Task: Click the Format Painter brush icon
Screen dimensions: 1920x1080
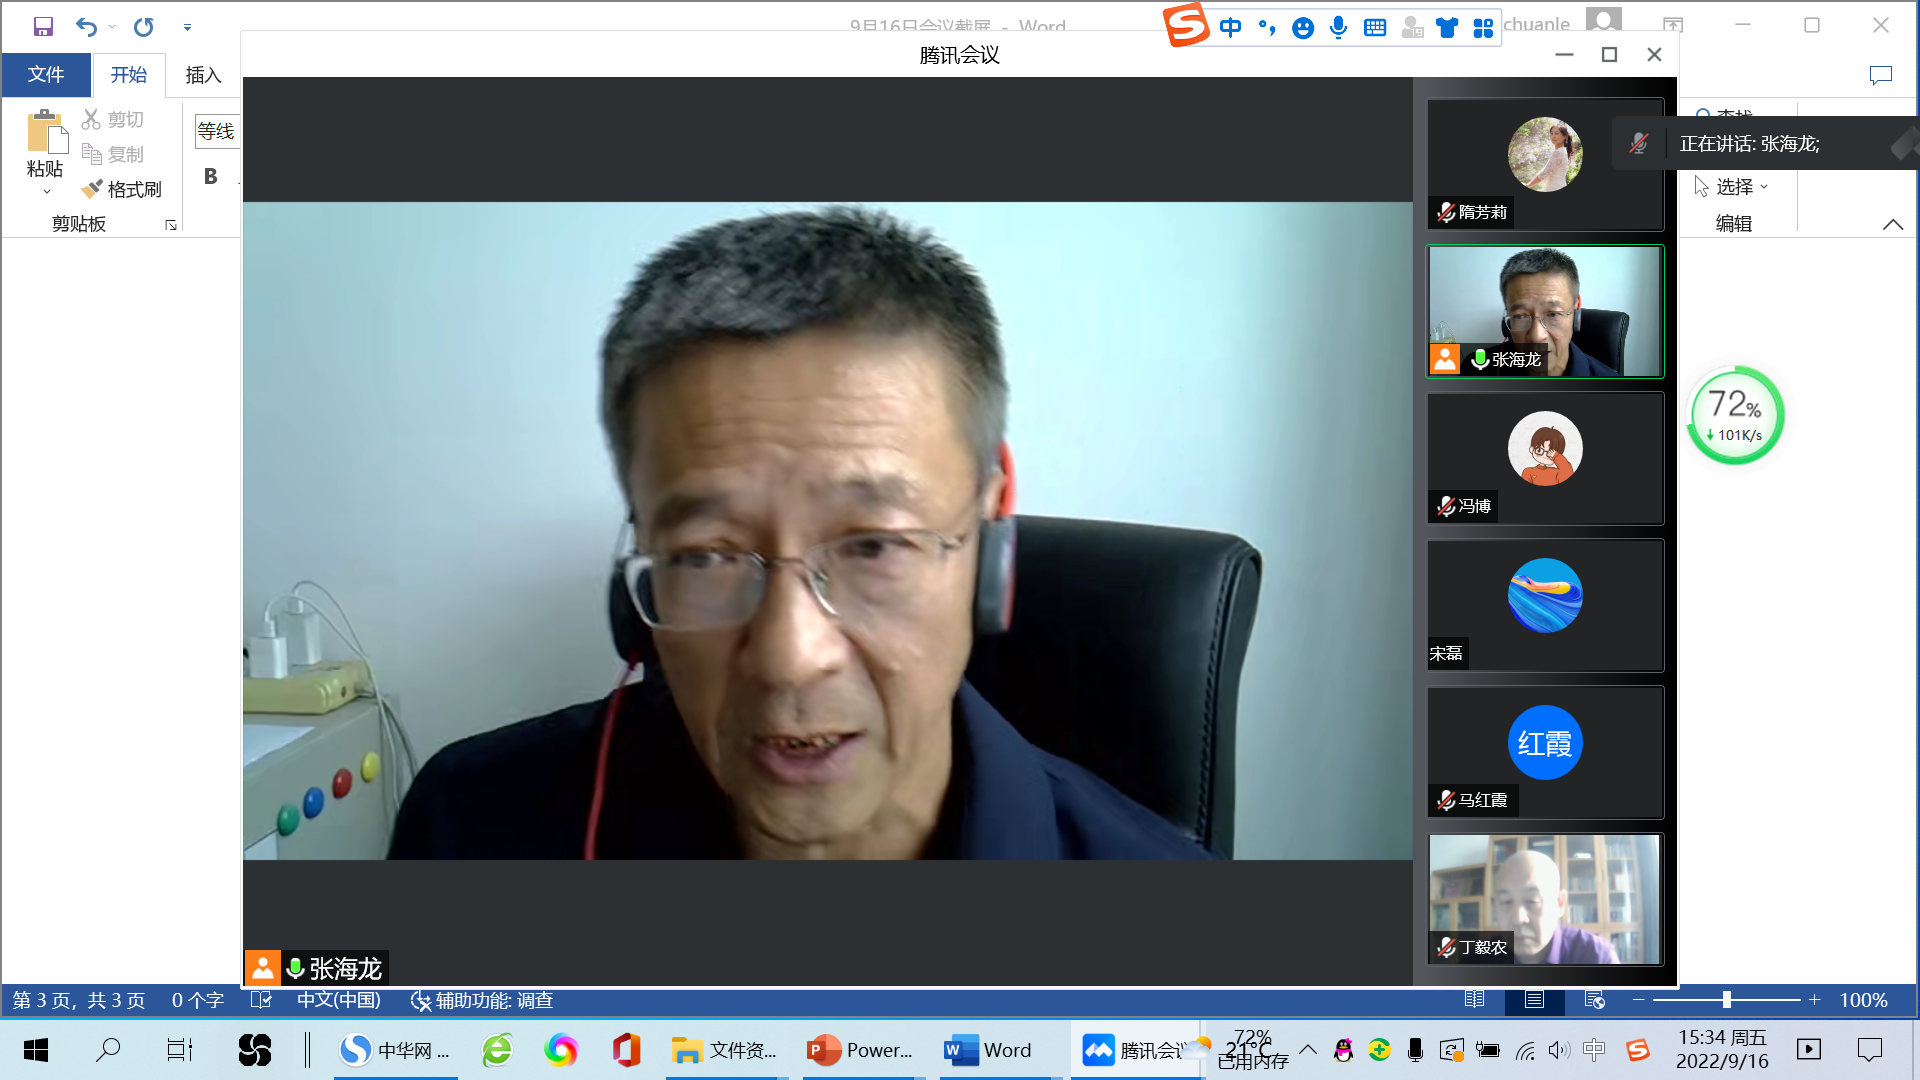Action: [92, 189]
